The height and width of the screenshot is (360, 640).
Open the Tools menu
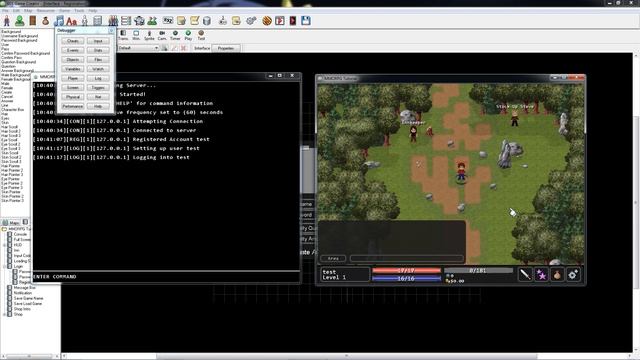coord(79,11)
